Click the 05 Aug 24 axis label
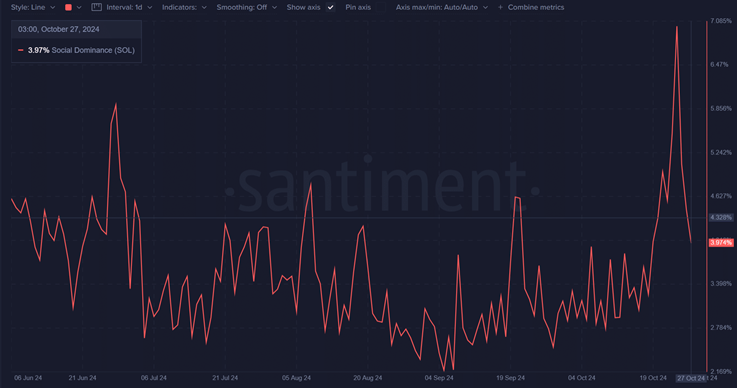The width and height of the screenshot is (737, 388). (x=296, y=378)
